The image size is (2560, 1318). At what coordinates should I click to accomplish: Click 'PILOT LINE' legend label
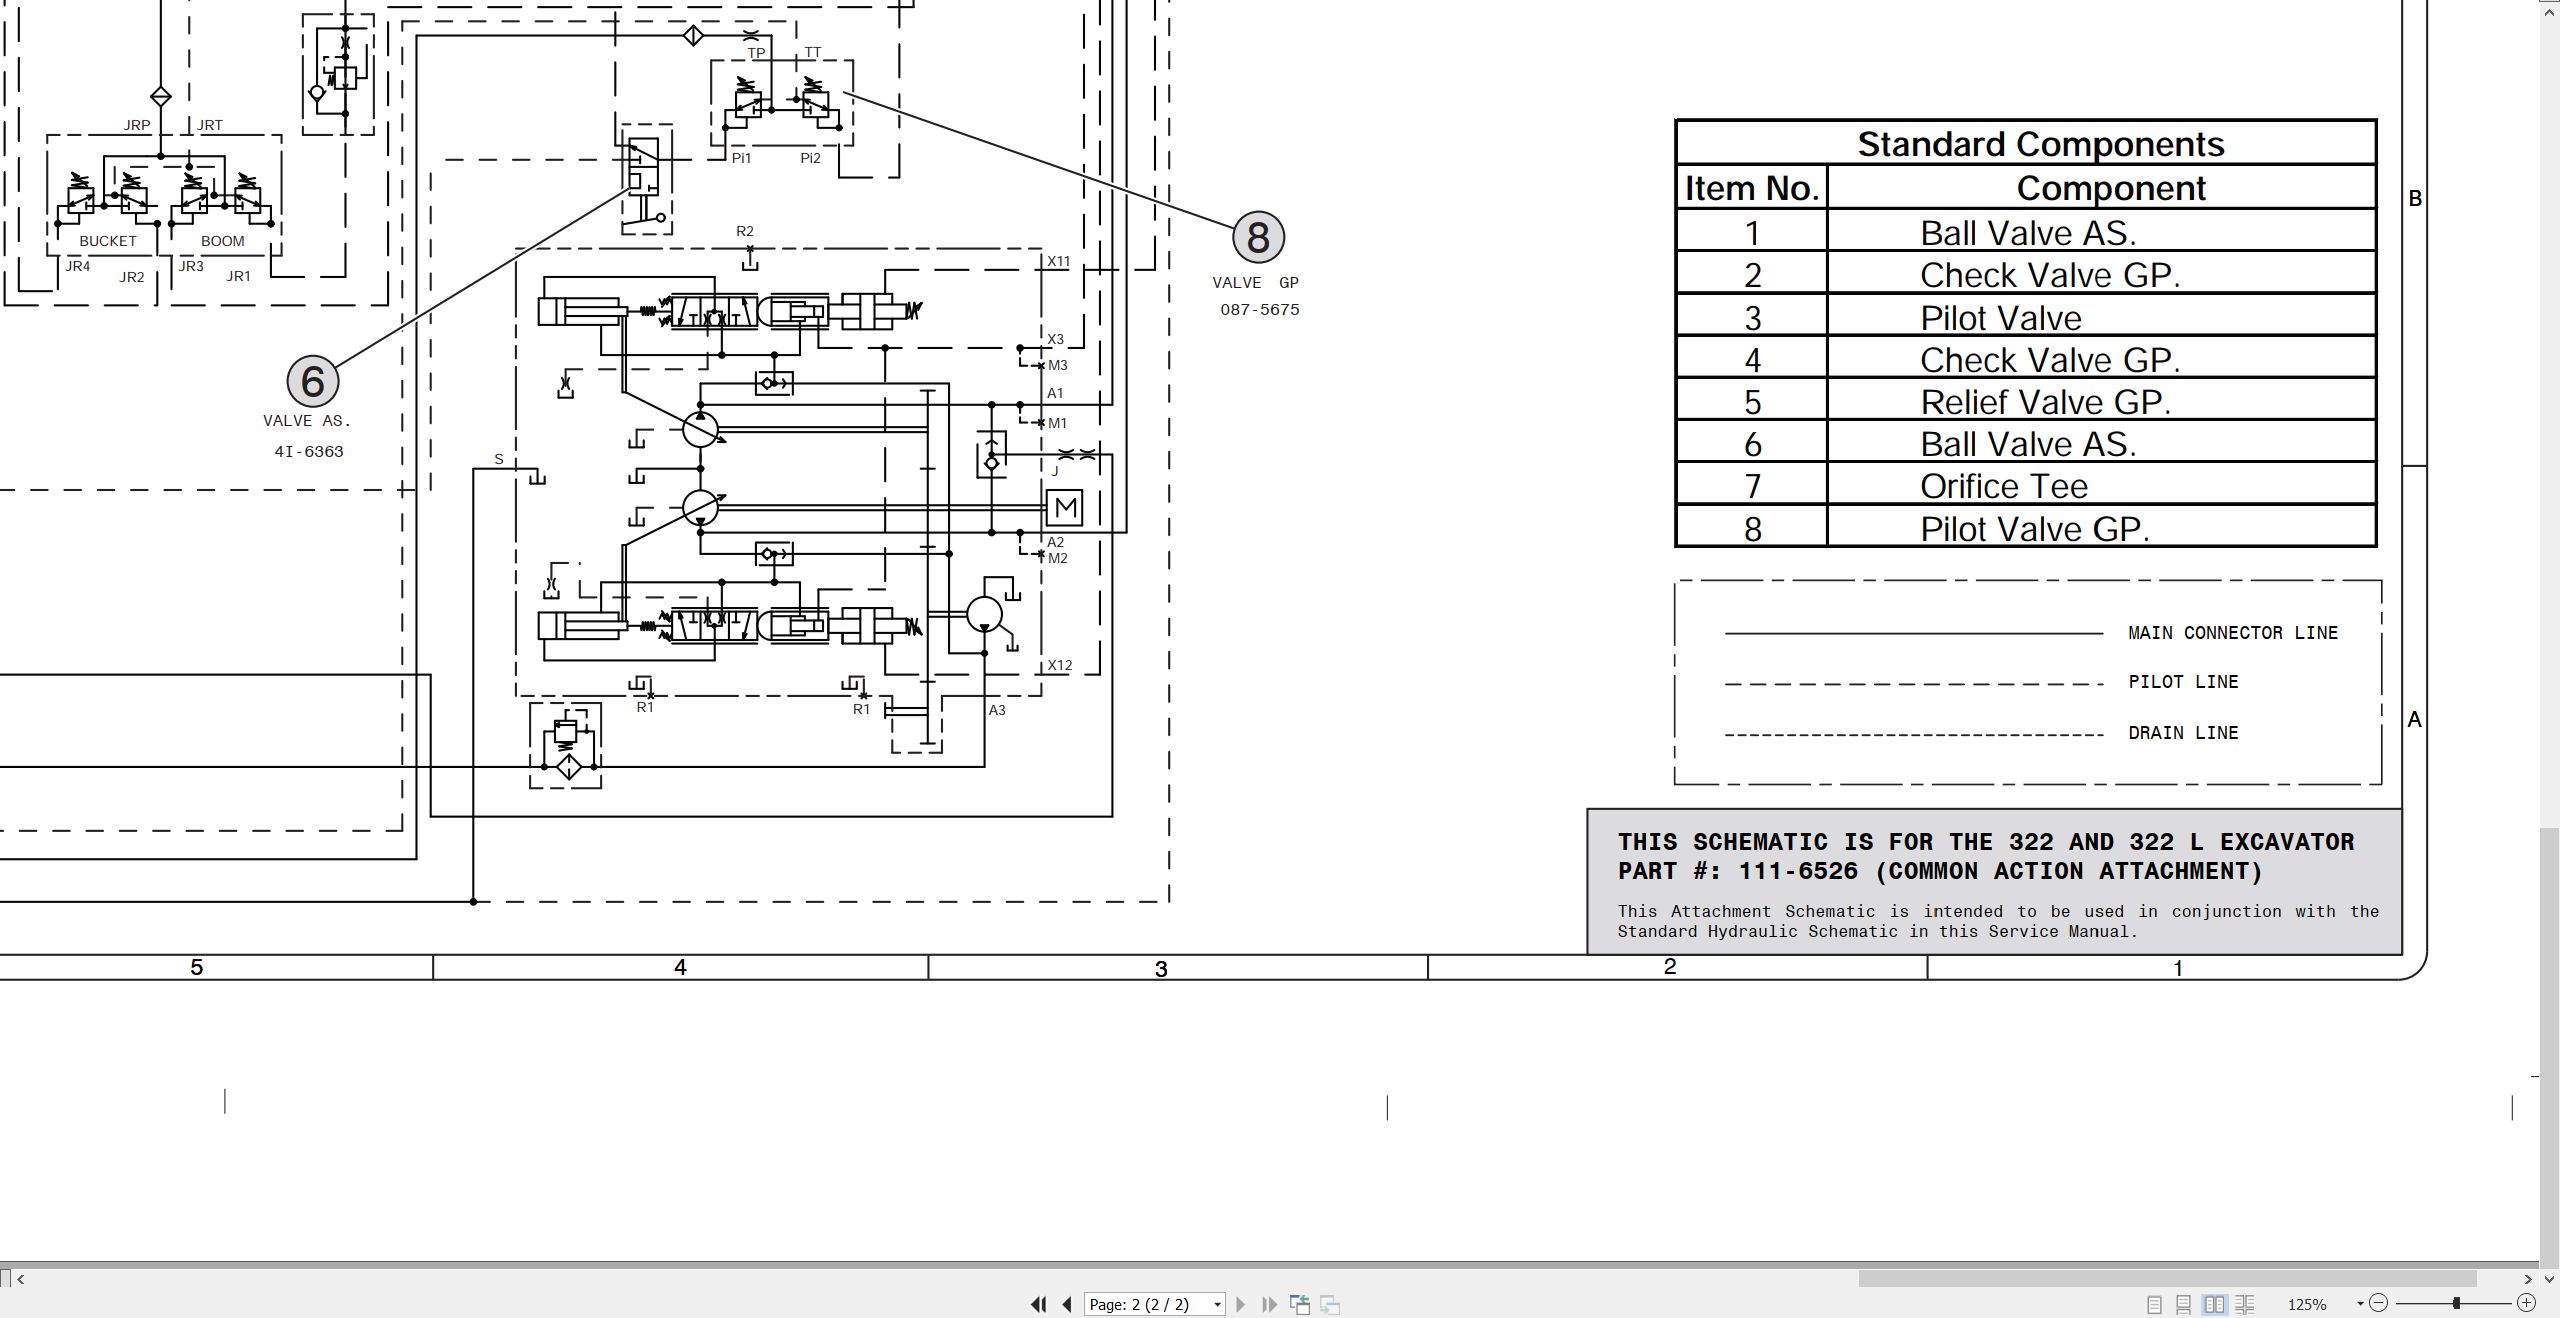[x=2183, y=682]
